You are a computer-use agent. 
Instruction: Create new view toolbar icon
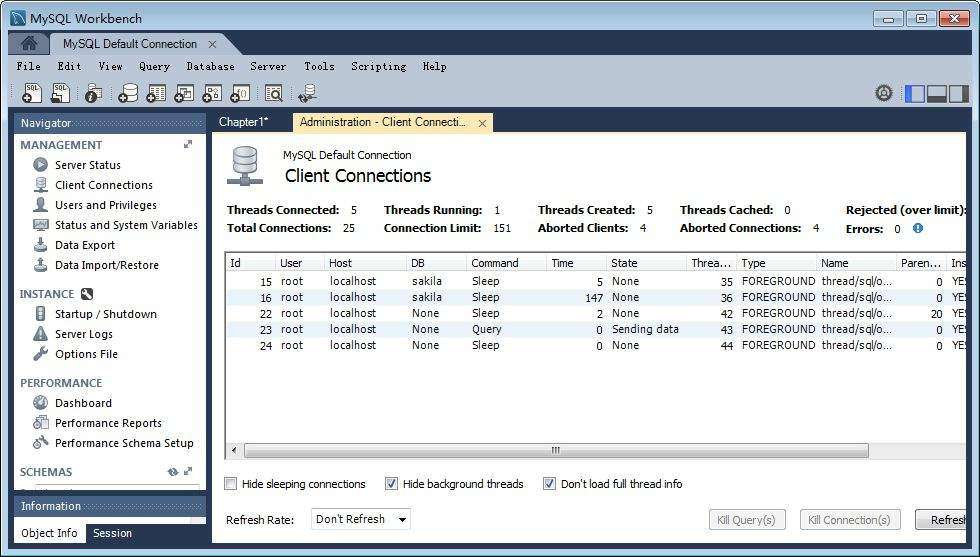coord(184,93)
